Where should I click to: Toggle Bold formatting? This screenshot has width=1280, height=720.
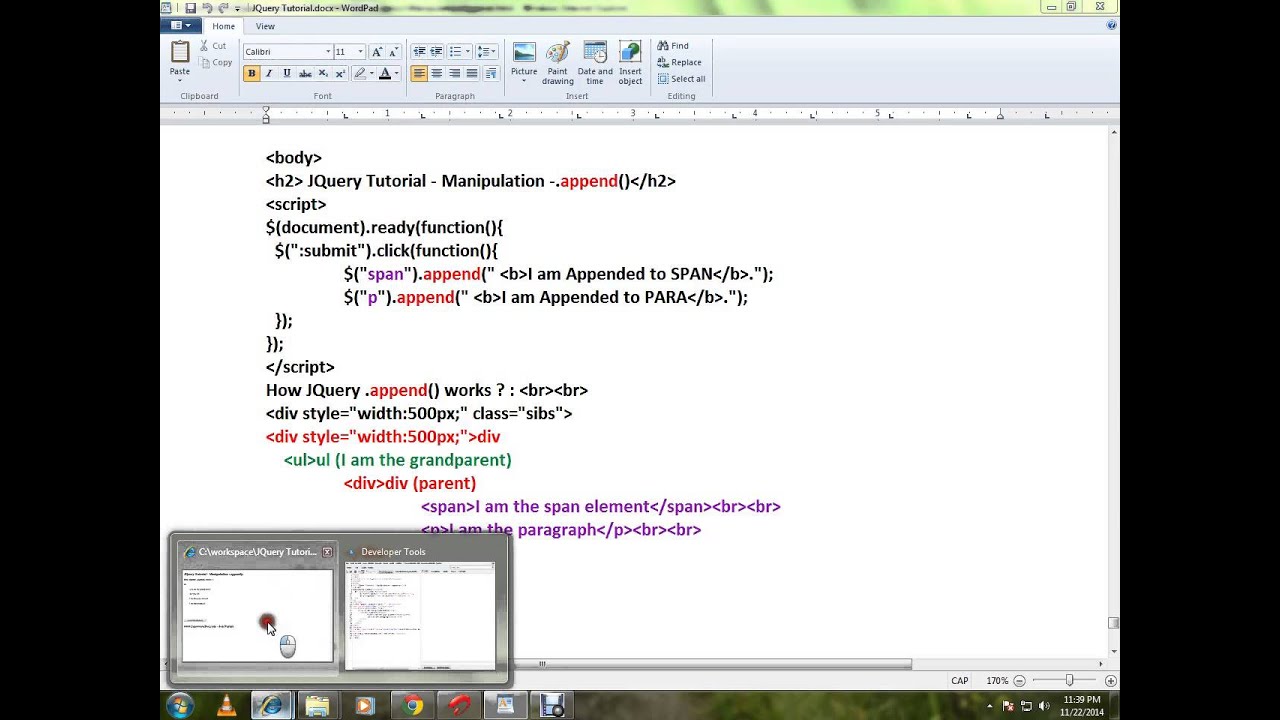tap(251, 74)
